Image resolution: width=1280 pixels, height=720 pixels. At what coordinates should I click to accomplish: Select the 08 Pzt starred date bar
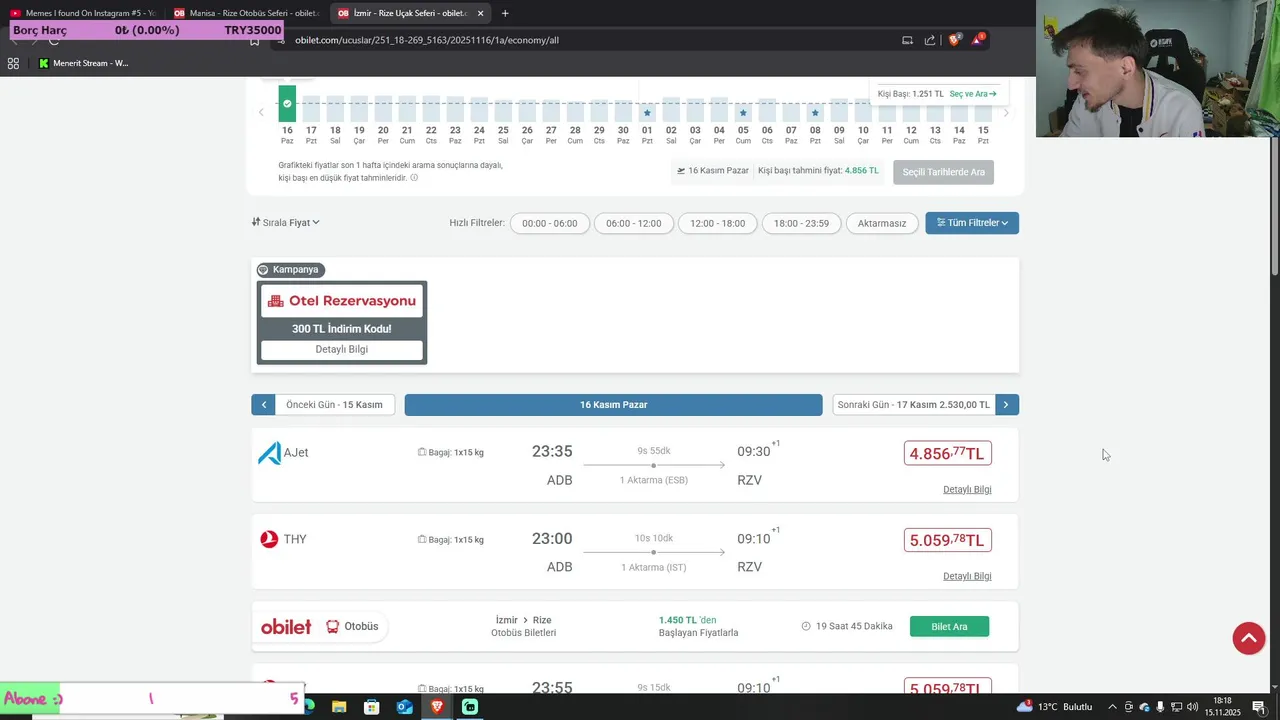point(815,112)
